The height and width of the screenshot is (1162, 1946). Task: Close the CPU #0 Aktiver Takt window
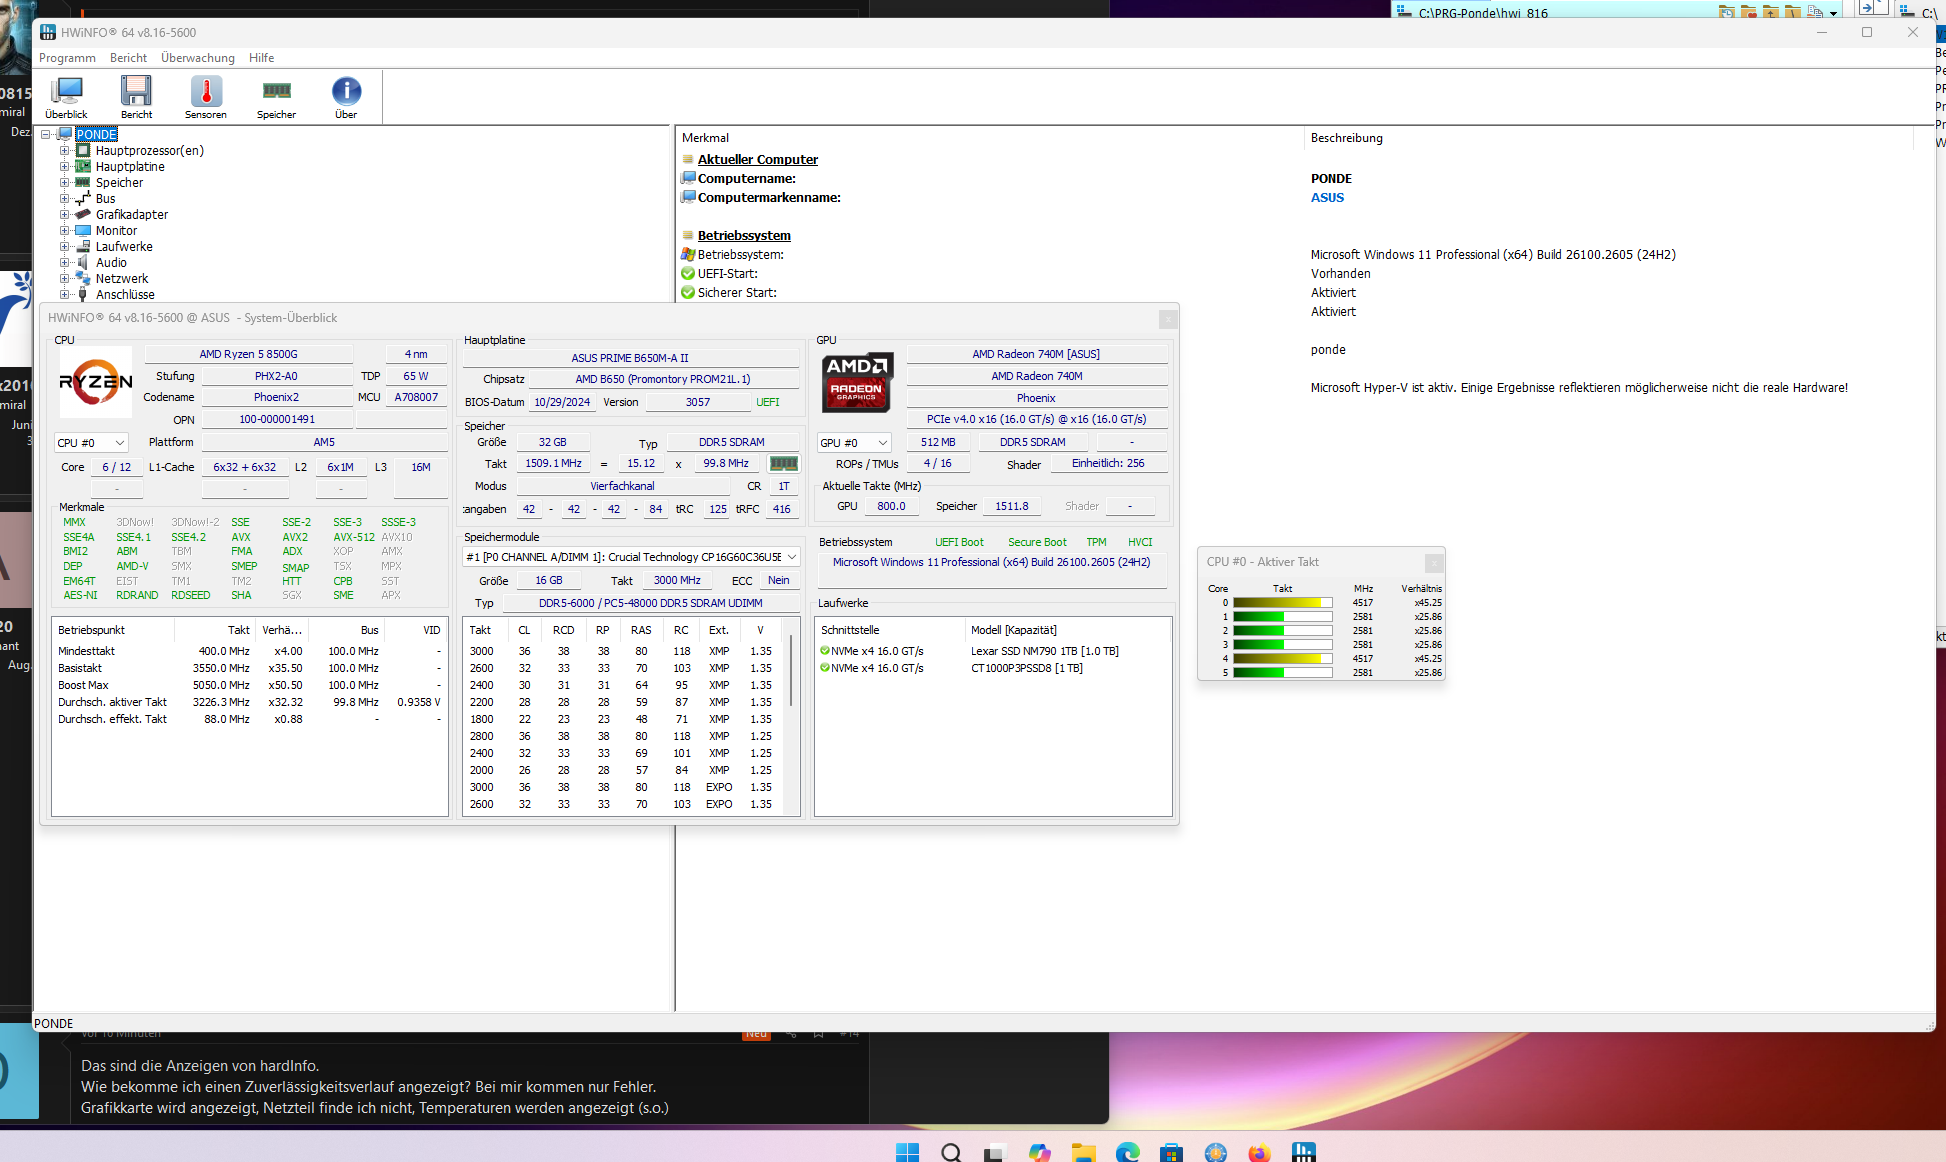tap(1433, 563)
